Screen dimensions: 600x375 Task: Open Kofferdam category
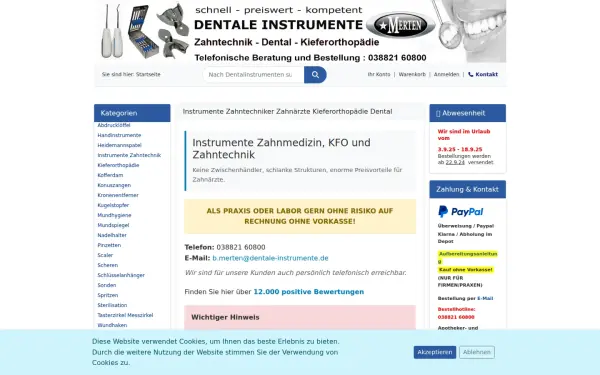pyautogui.click(x=110, y=175)
